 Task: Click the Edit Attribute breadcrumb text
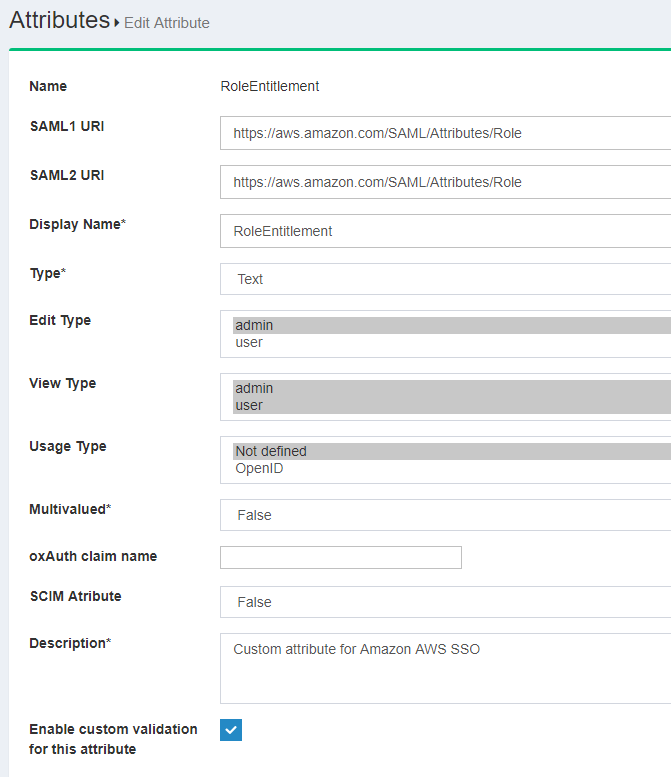pos(166,22)
